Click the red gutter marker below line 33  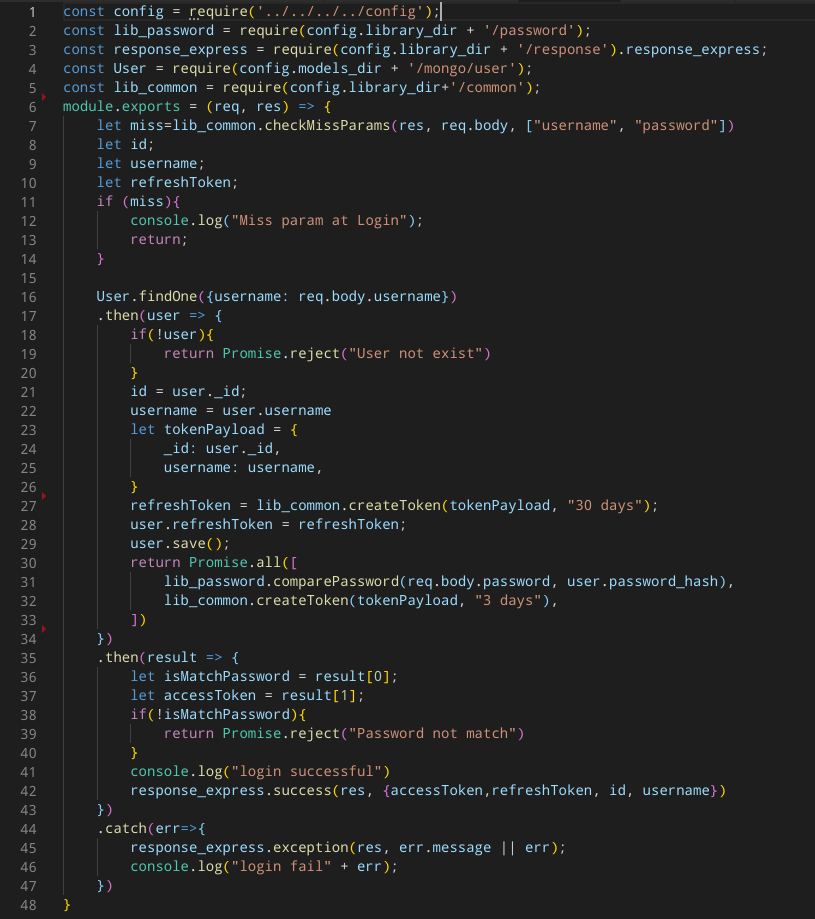point(44,629)
